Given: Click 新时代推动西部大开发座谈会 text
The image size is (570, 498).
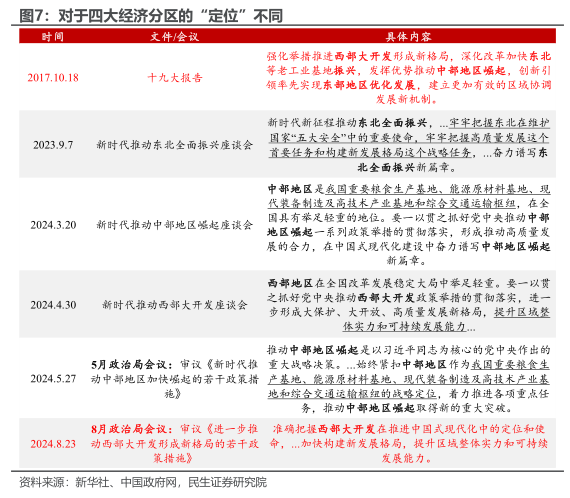Looking at the screenshot, I should coord(175,305).
